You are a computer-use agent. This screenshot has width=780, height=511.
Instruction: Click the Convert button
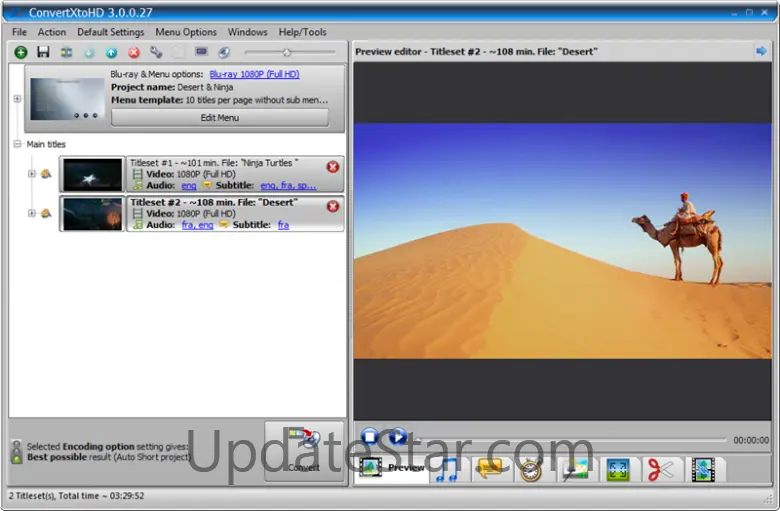(304, 451)
